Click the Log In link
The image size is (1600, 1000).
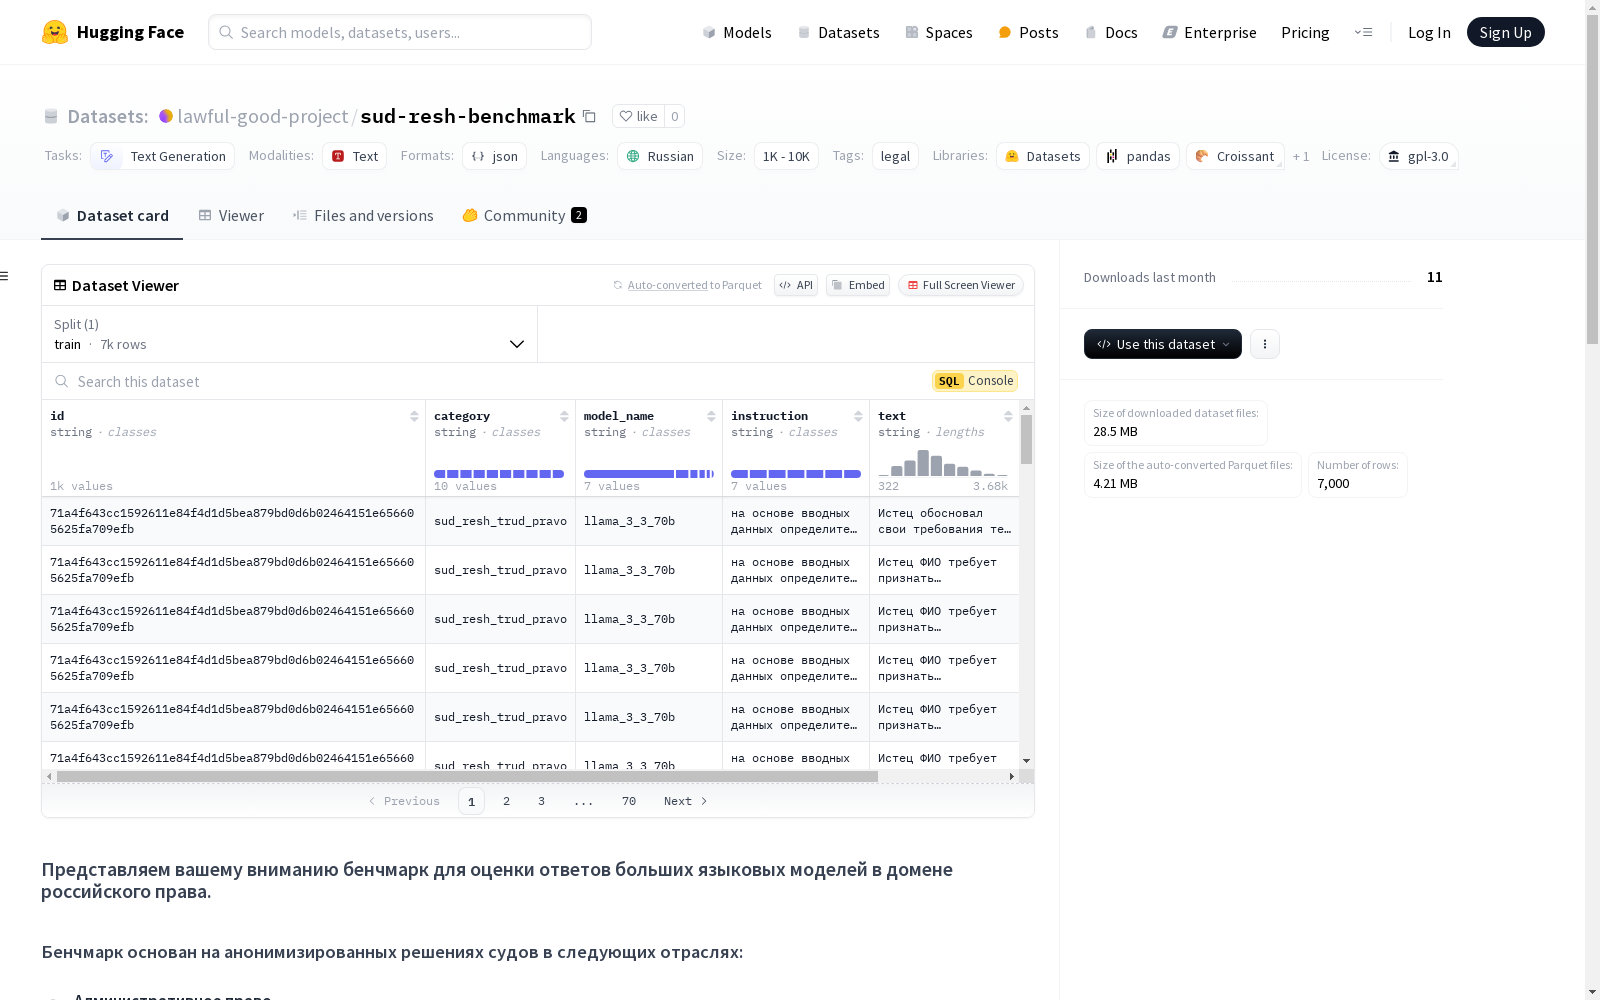point(1429,32)
